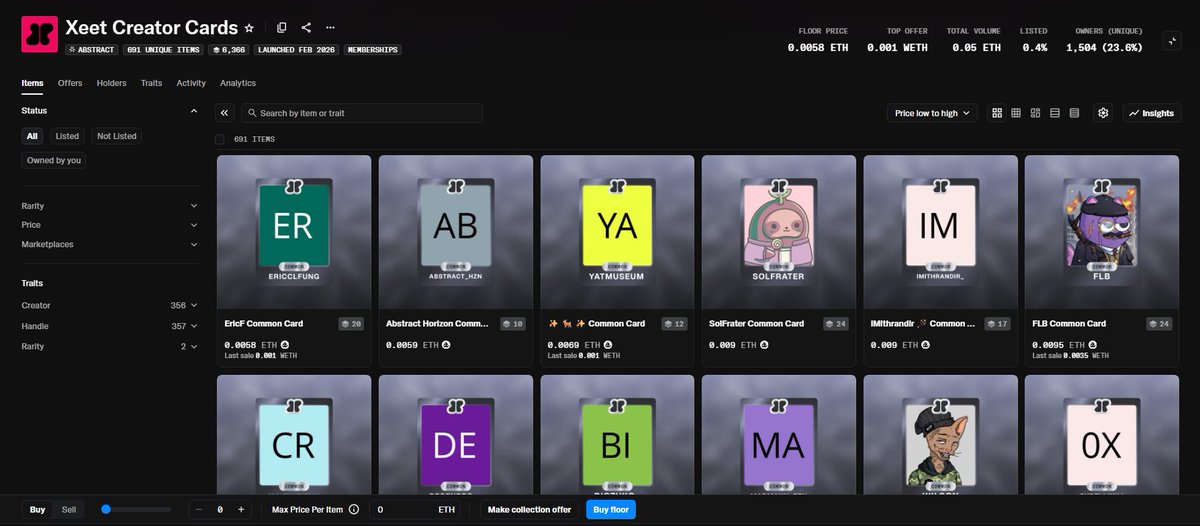Image resolution: width=1200 pixels, height=526 pixels.
Task: Click FLB card marketplace icon
Action: (1091, 345)
